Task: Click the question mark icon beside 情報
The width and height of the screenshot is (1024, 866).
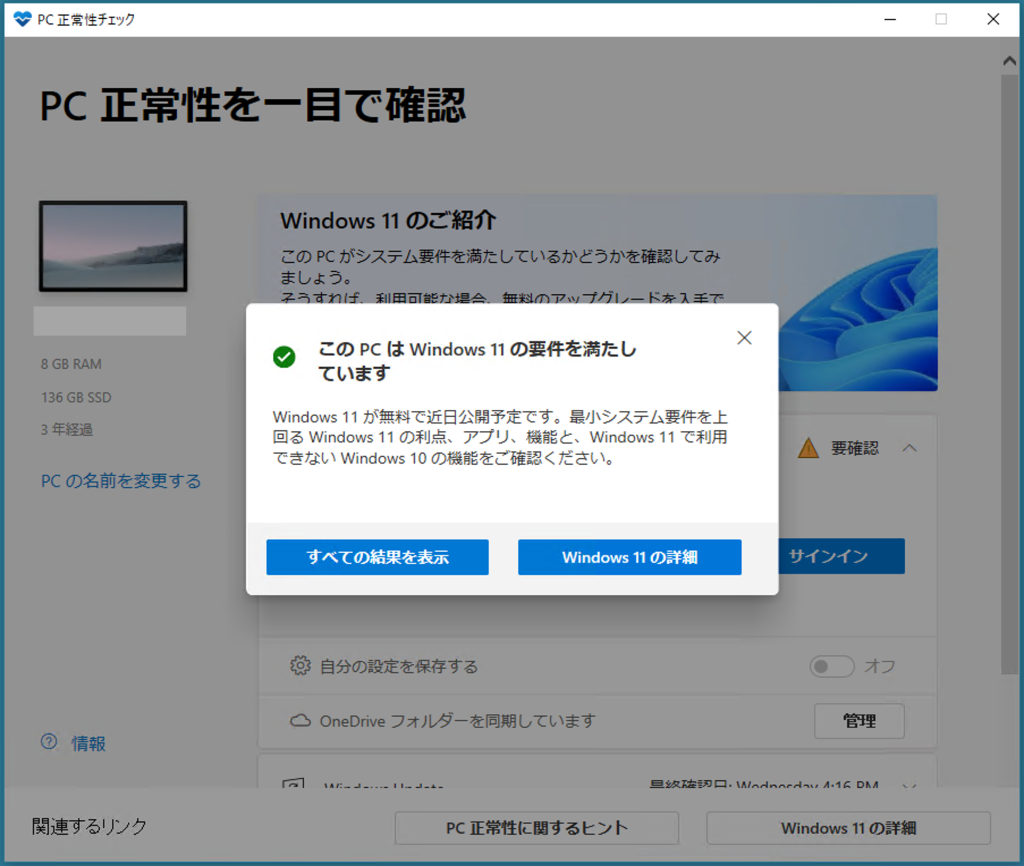Action: click(49, 741)
